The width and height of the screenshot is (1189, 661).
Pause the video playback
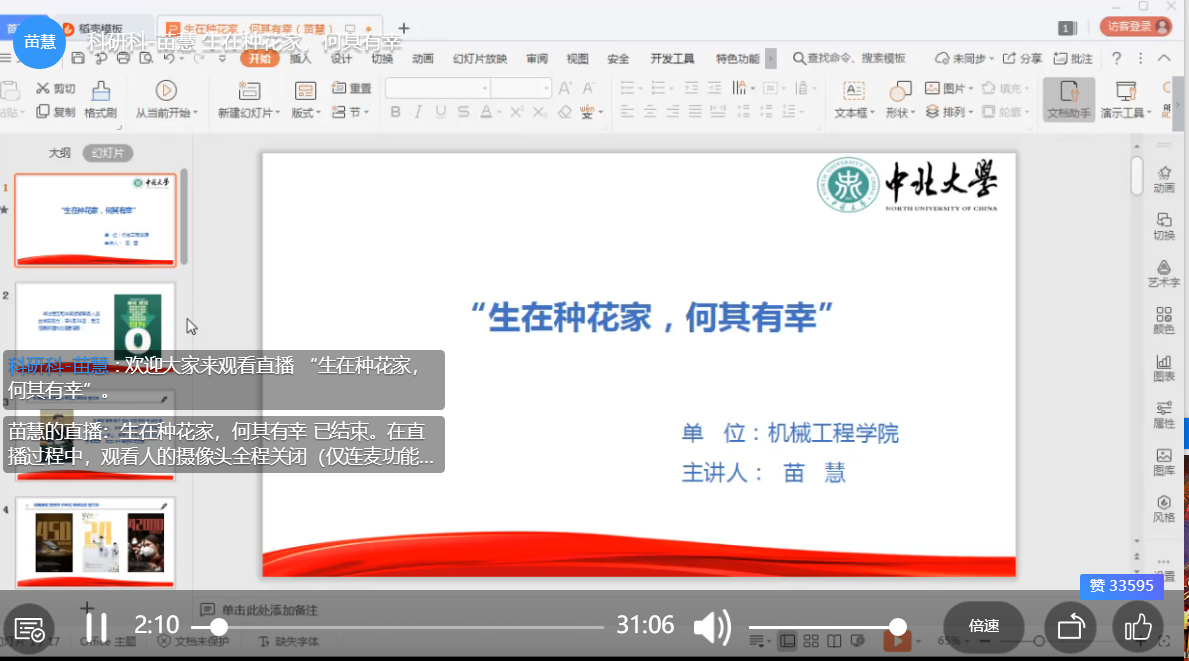tap(96, 627)
